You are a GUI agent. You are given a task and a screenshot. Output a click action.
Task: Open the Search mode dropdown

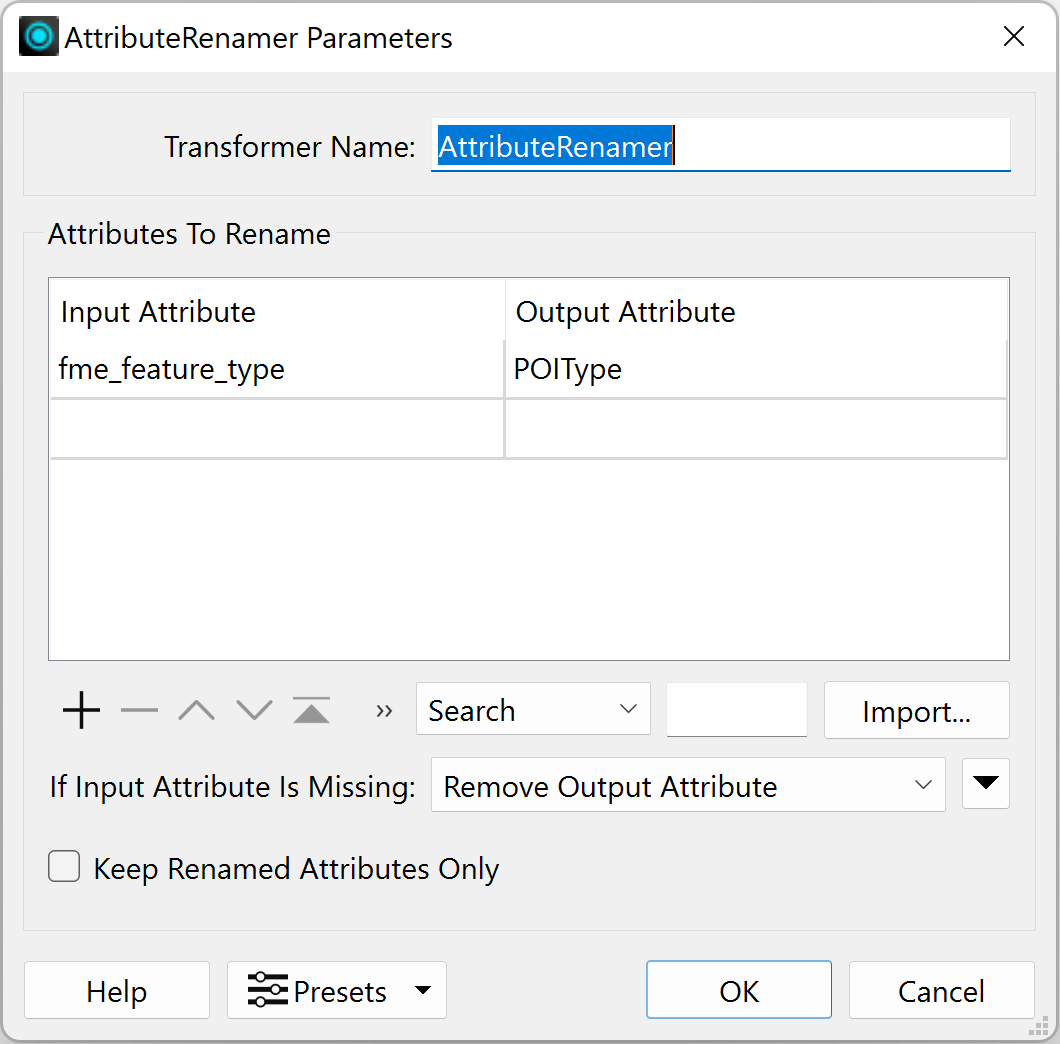(x=533, y=709)
